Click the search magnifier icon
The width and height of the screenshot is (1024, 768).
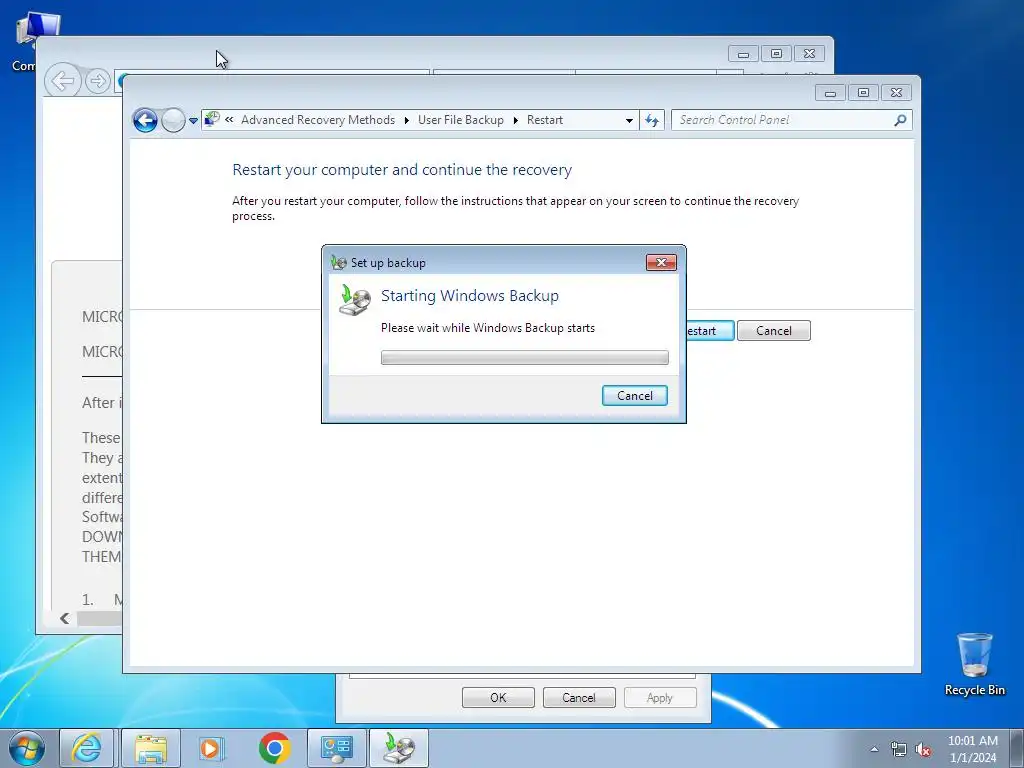[x=900, y=120]
